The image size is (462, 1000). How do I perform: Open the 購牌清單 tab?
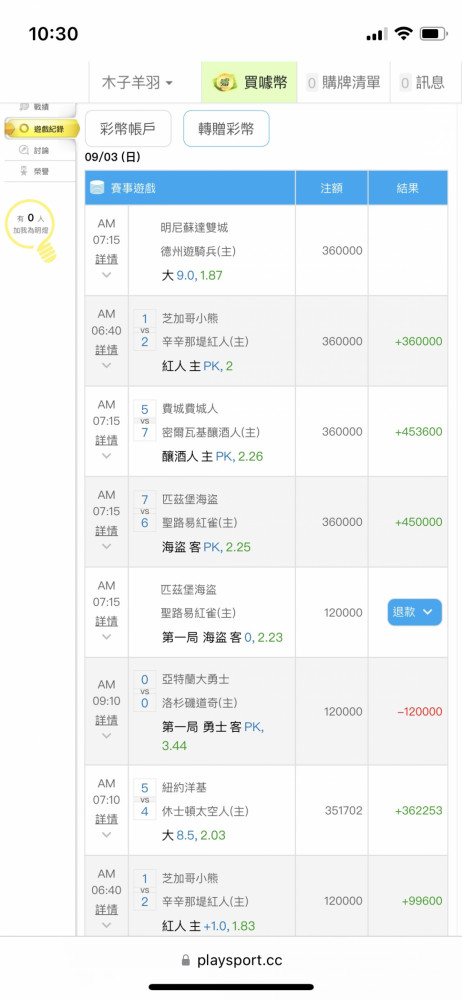tap(343, 82)
